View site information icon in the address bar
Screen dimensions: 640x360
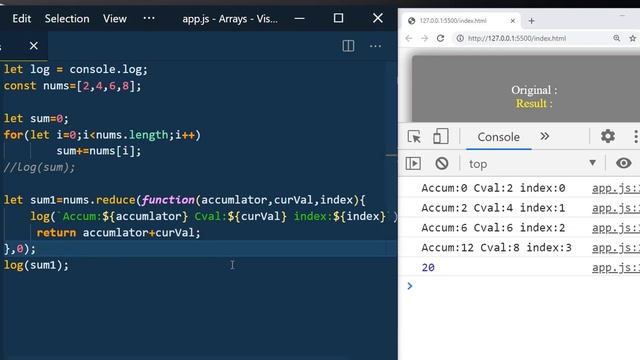[460, 38]
